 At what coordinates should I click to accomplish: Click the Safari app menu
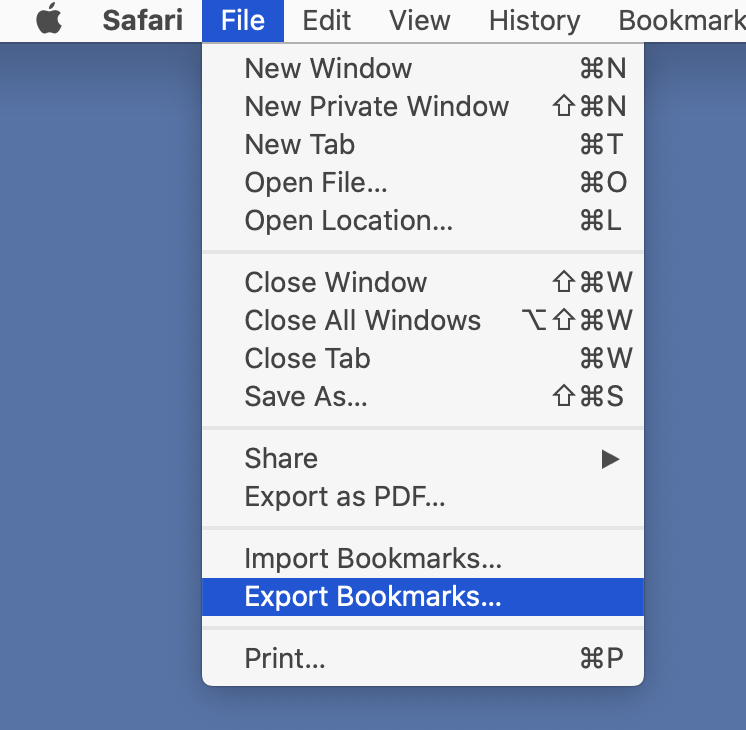tap(144, 21)
